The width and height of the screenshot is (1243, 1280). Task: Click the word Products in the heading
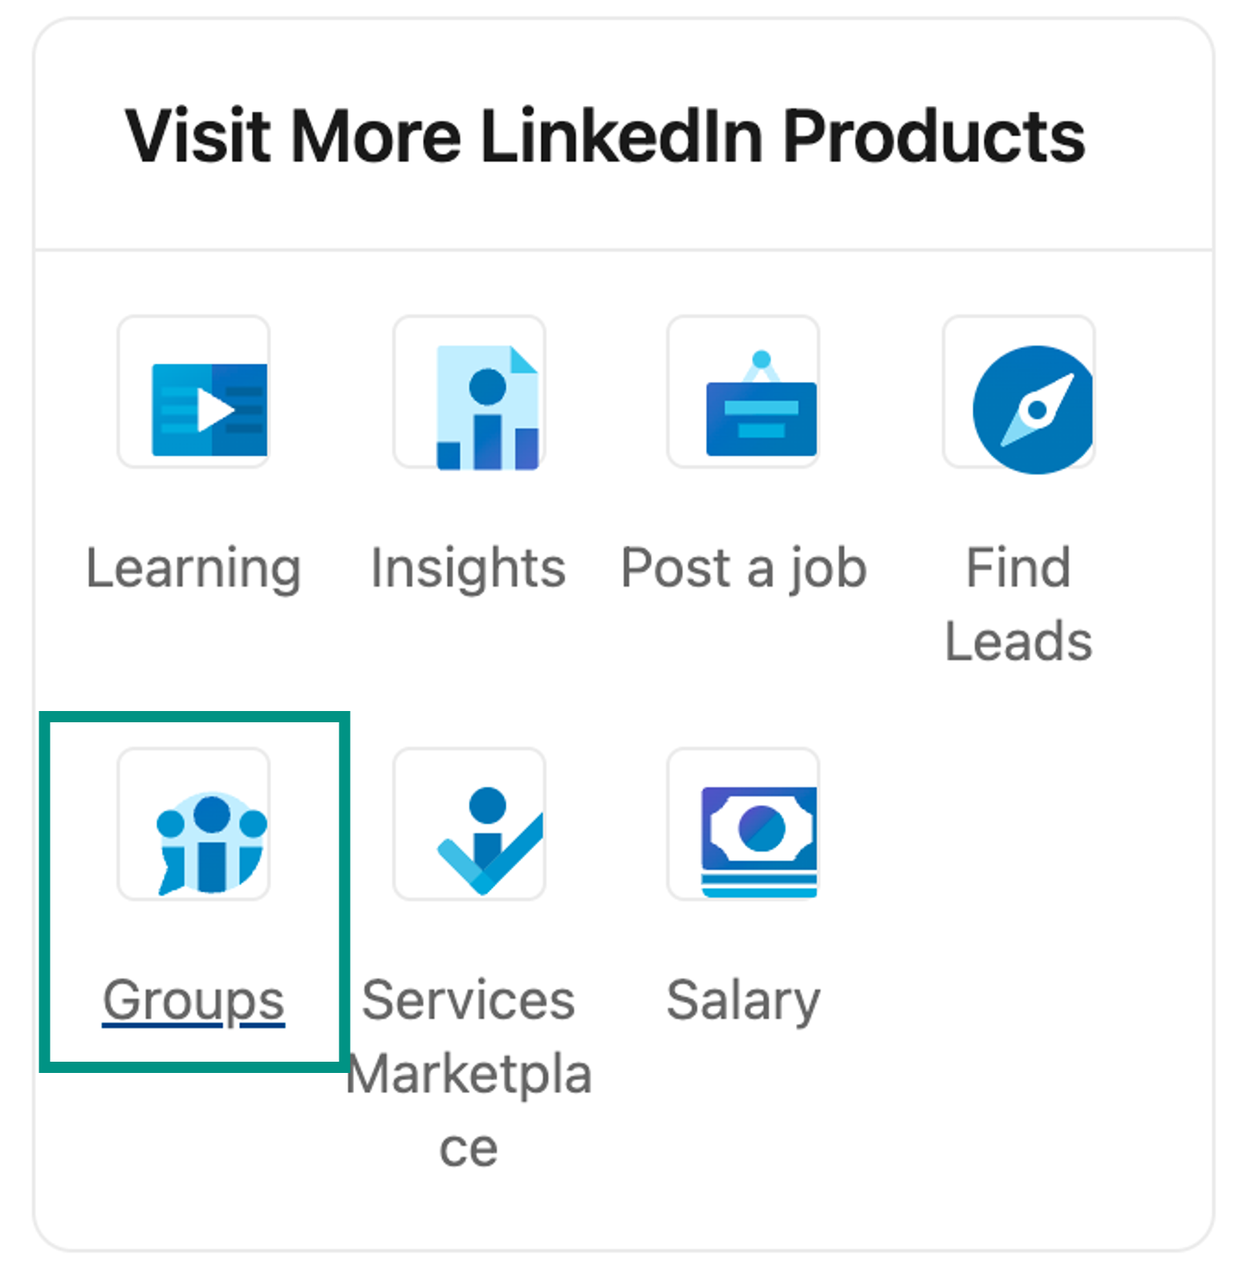[933, 136]
